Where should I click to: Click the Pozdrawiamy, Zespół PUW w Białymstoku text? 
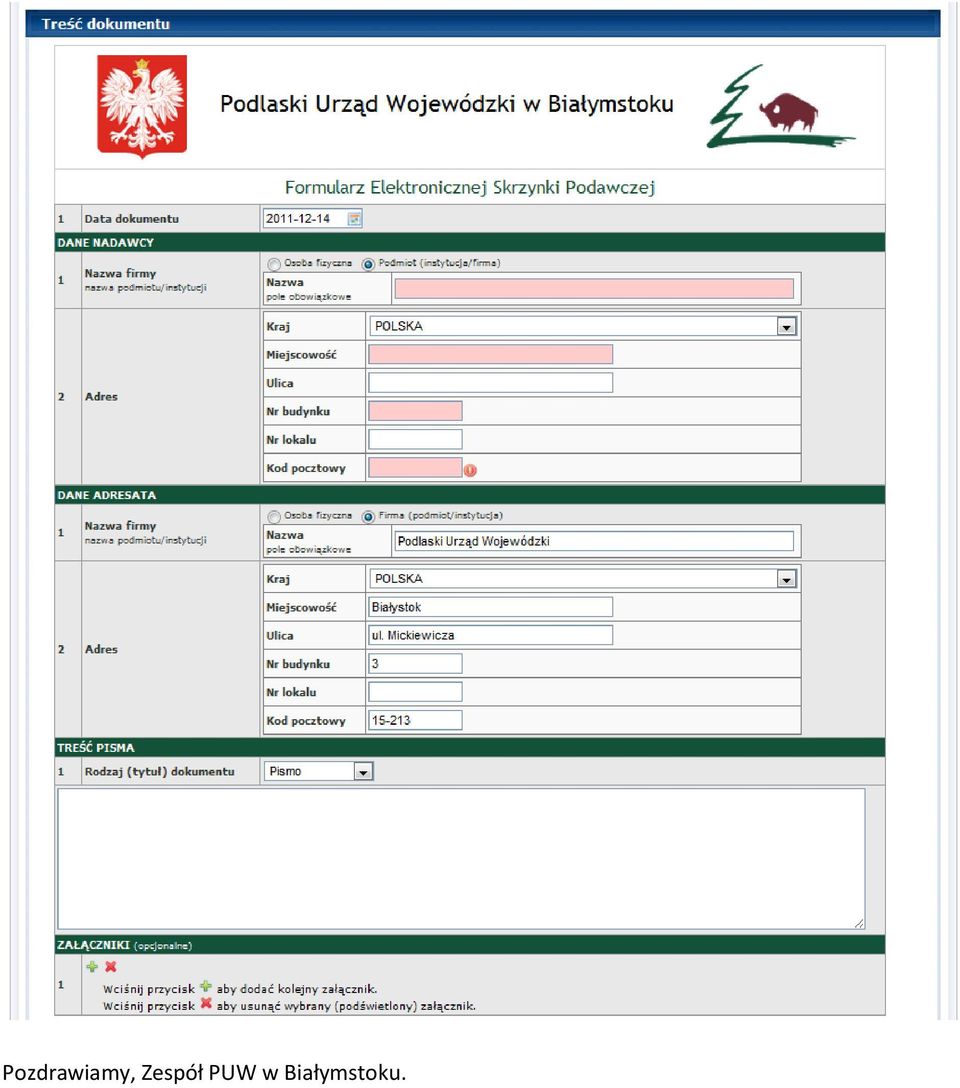pyautogui.click(x=205, y=1072)
